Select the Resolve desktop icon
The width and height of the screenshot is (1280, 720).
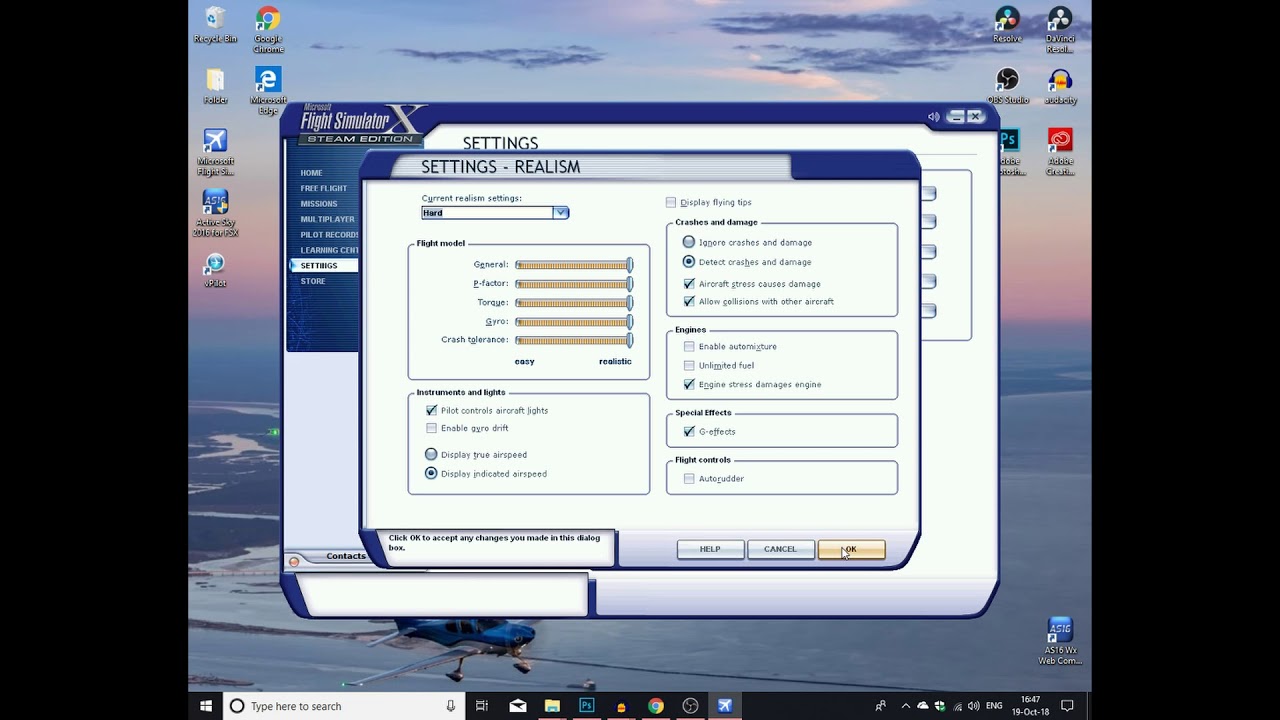(1007, 25)
